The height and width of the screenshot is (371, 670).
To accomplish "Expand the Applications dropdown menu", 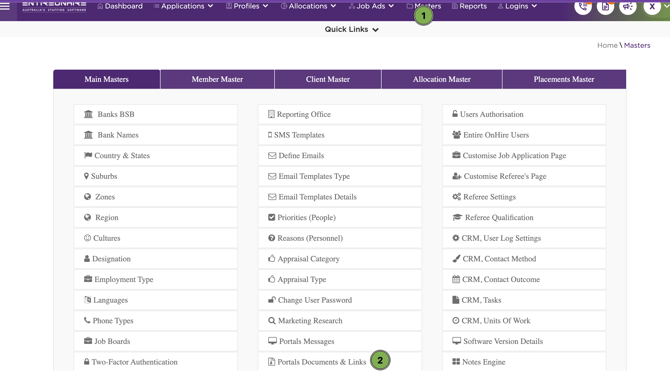I will 183,6.
